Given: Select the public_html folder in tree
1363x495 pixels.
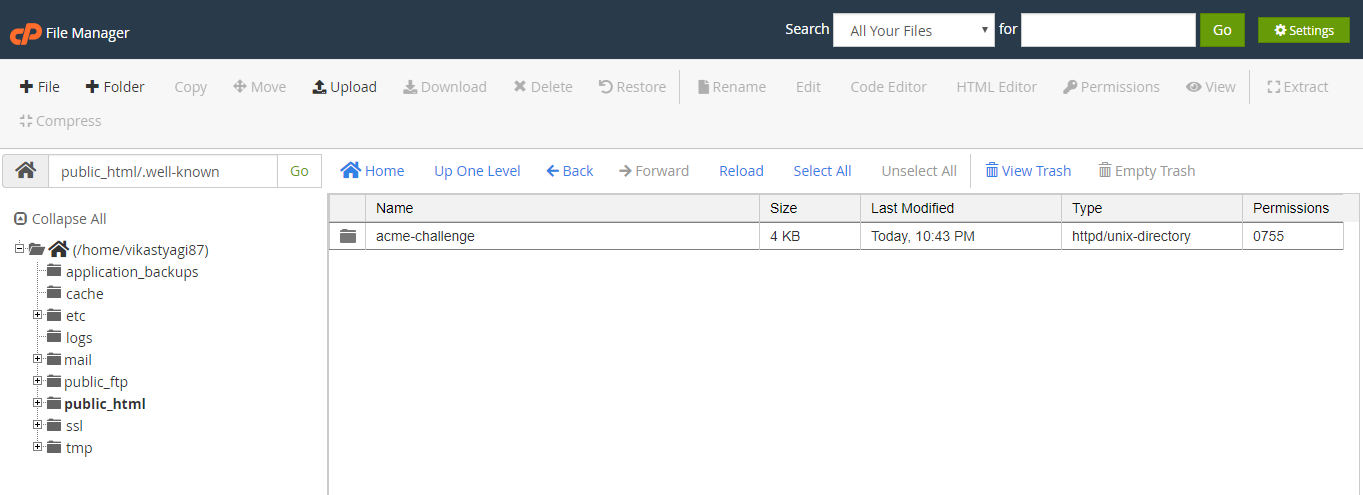Looking at the screenshot, I should [x=104, y=404].
